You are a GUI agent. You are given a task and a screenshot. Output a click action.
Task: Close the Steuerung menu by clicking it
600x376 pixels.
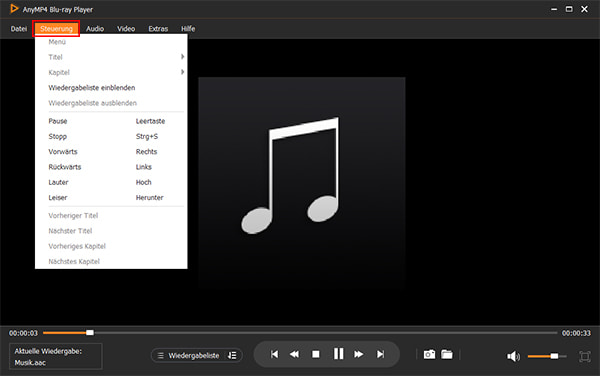click(56, 29)
